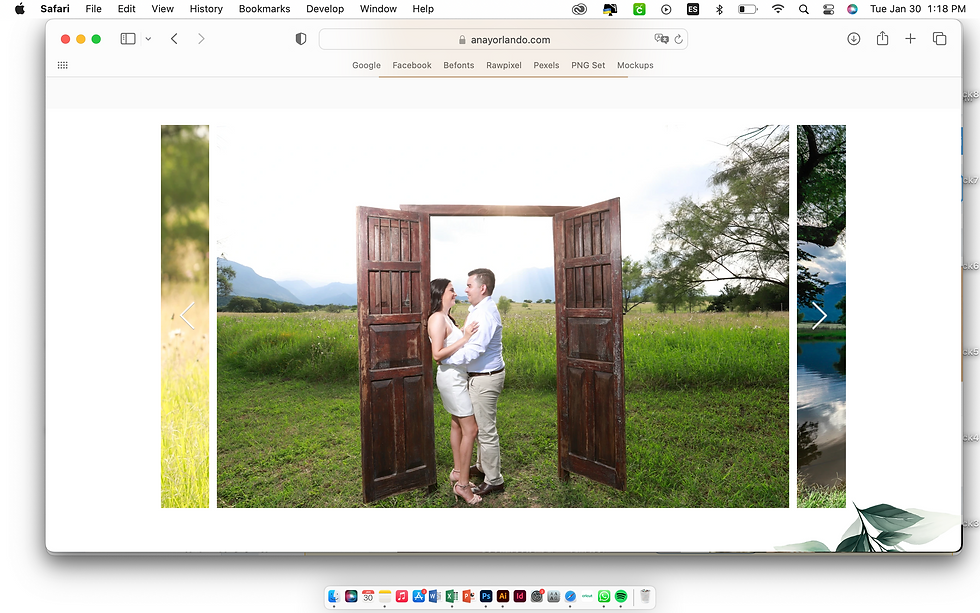Open Finder from the Dock
Image resolution: width=980 pixels, height=613 pixels.
[334, 596]
